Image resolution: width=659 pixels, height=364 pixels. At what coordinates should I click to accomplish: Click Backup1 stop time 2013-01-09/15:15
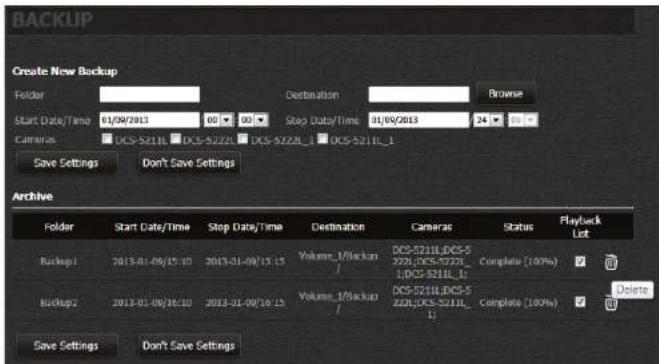pos(245,261)
